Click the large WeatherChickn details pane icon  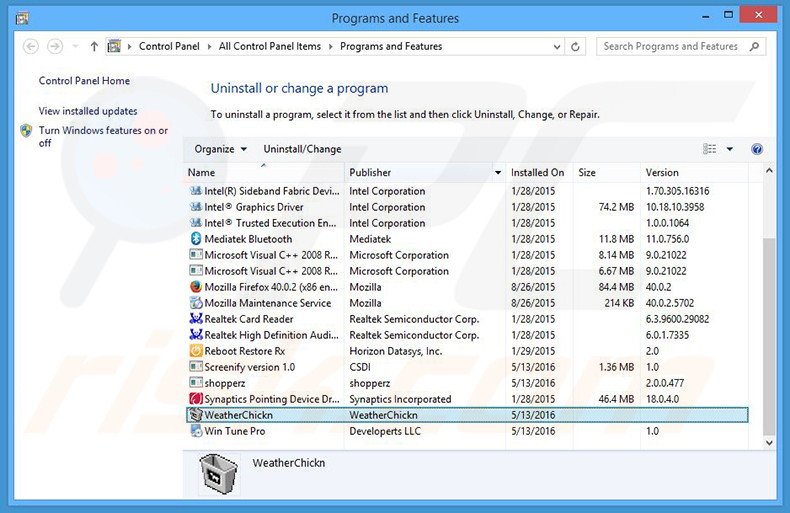pos(218,474)
